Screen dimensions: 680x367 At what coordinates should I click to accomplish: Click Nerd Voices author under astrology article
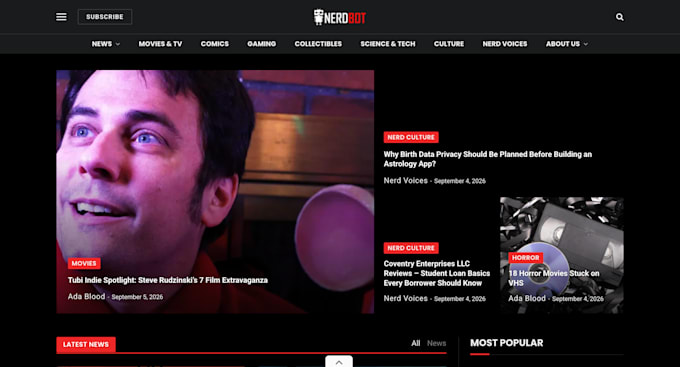click(x=405, y=180)
